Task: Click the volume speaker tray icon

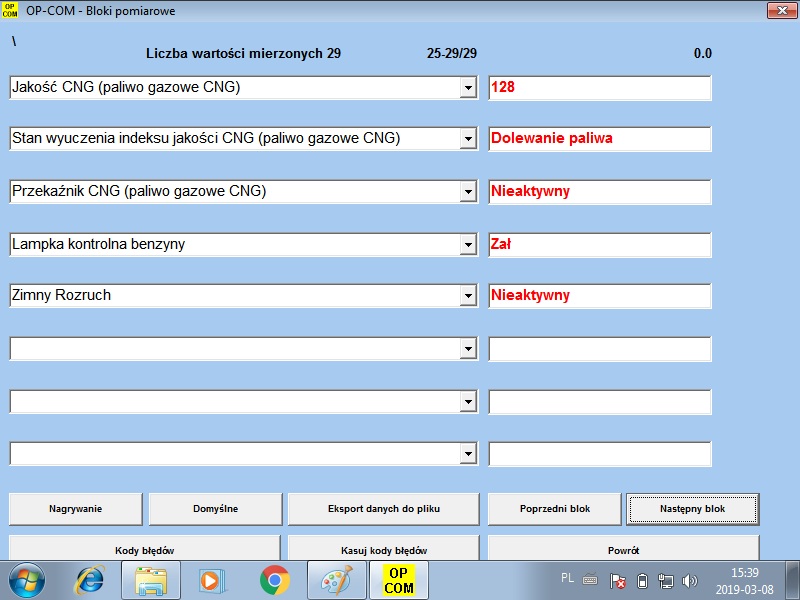Action: click(690, 581)
